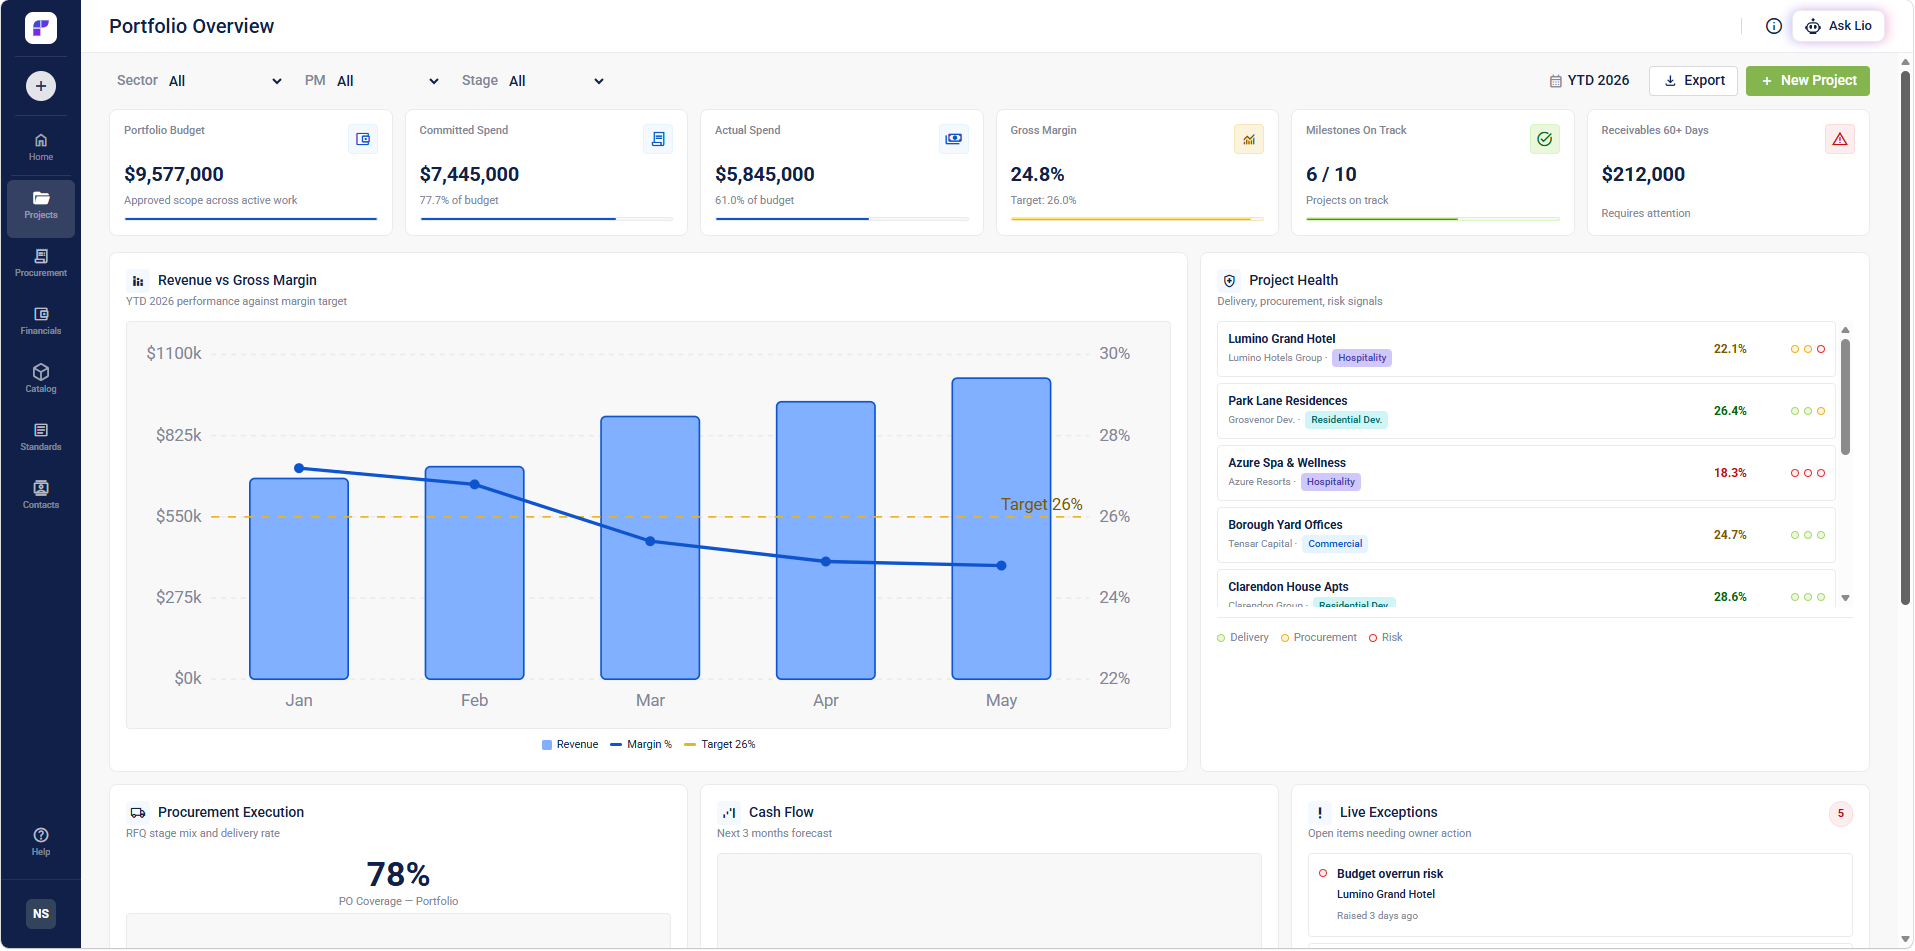Click the Committed Spend document icon
Screen dimensions: 1915x951
tap(658, 139)
